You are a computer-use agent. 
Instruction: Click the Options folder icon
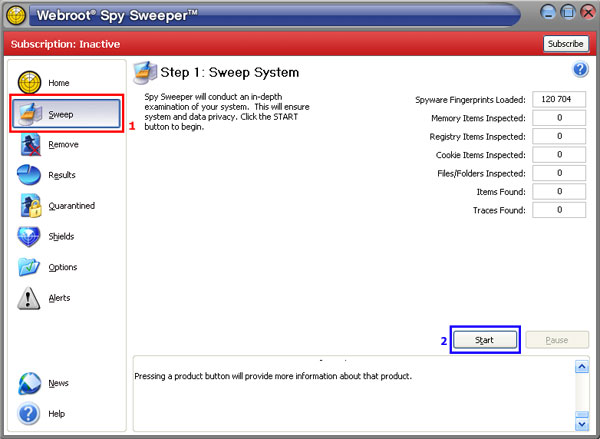[29, 267]
